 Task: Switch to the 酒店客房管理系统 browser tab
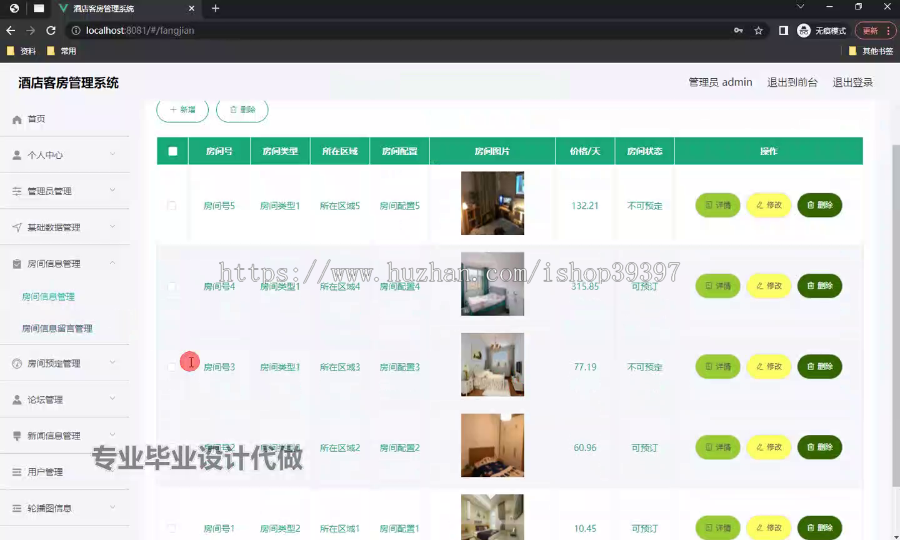[126, 9]
